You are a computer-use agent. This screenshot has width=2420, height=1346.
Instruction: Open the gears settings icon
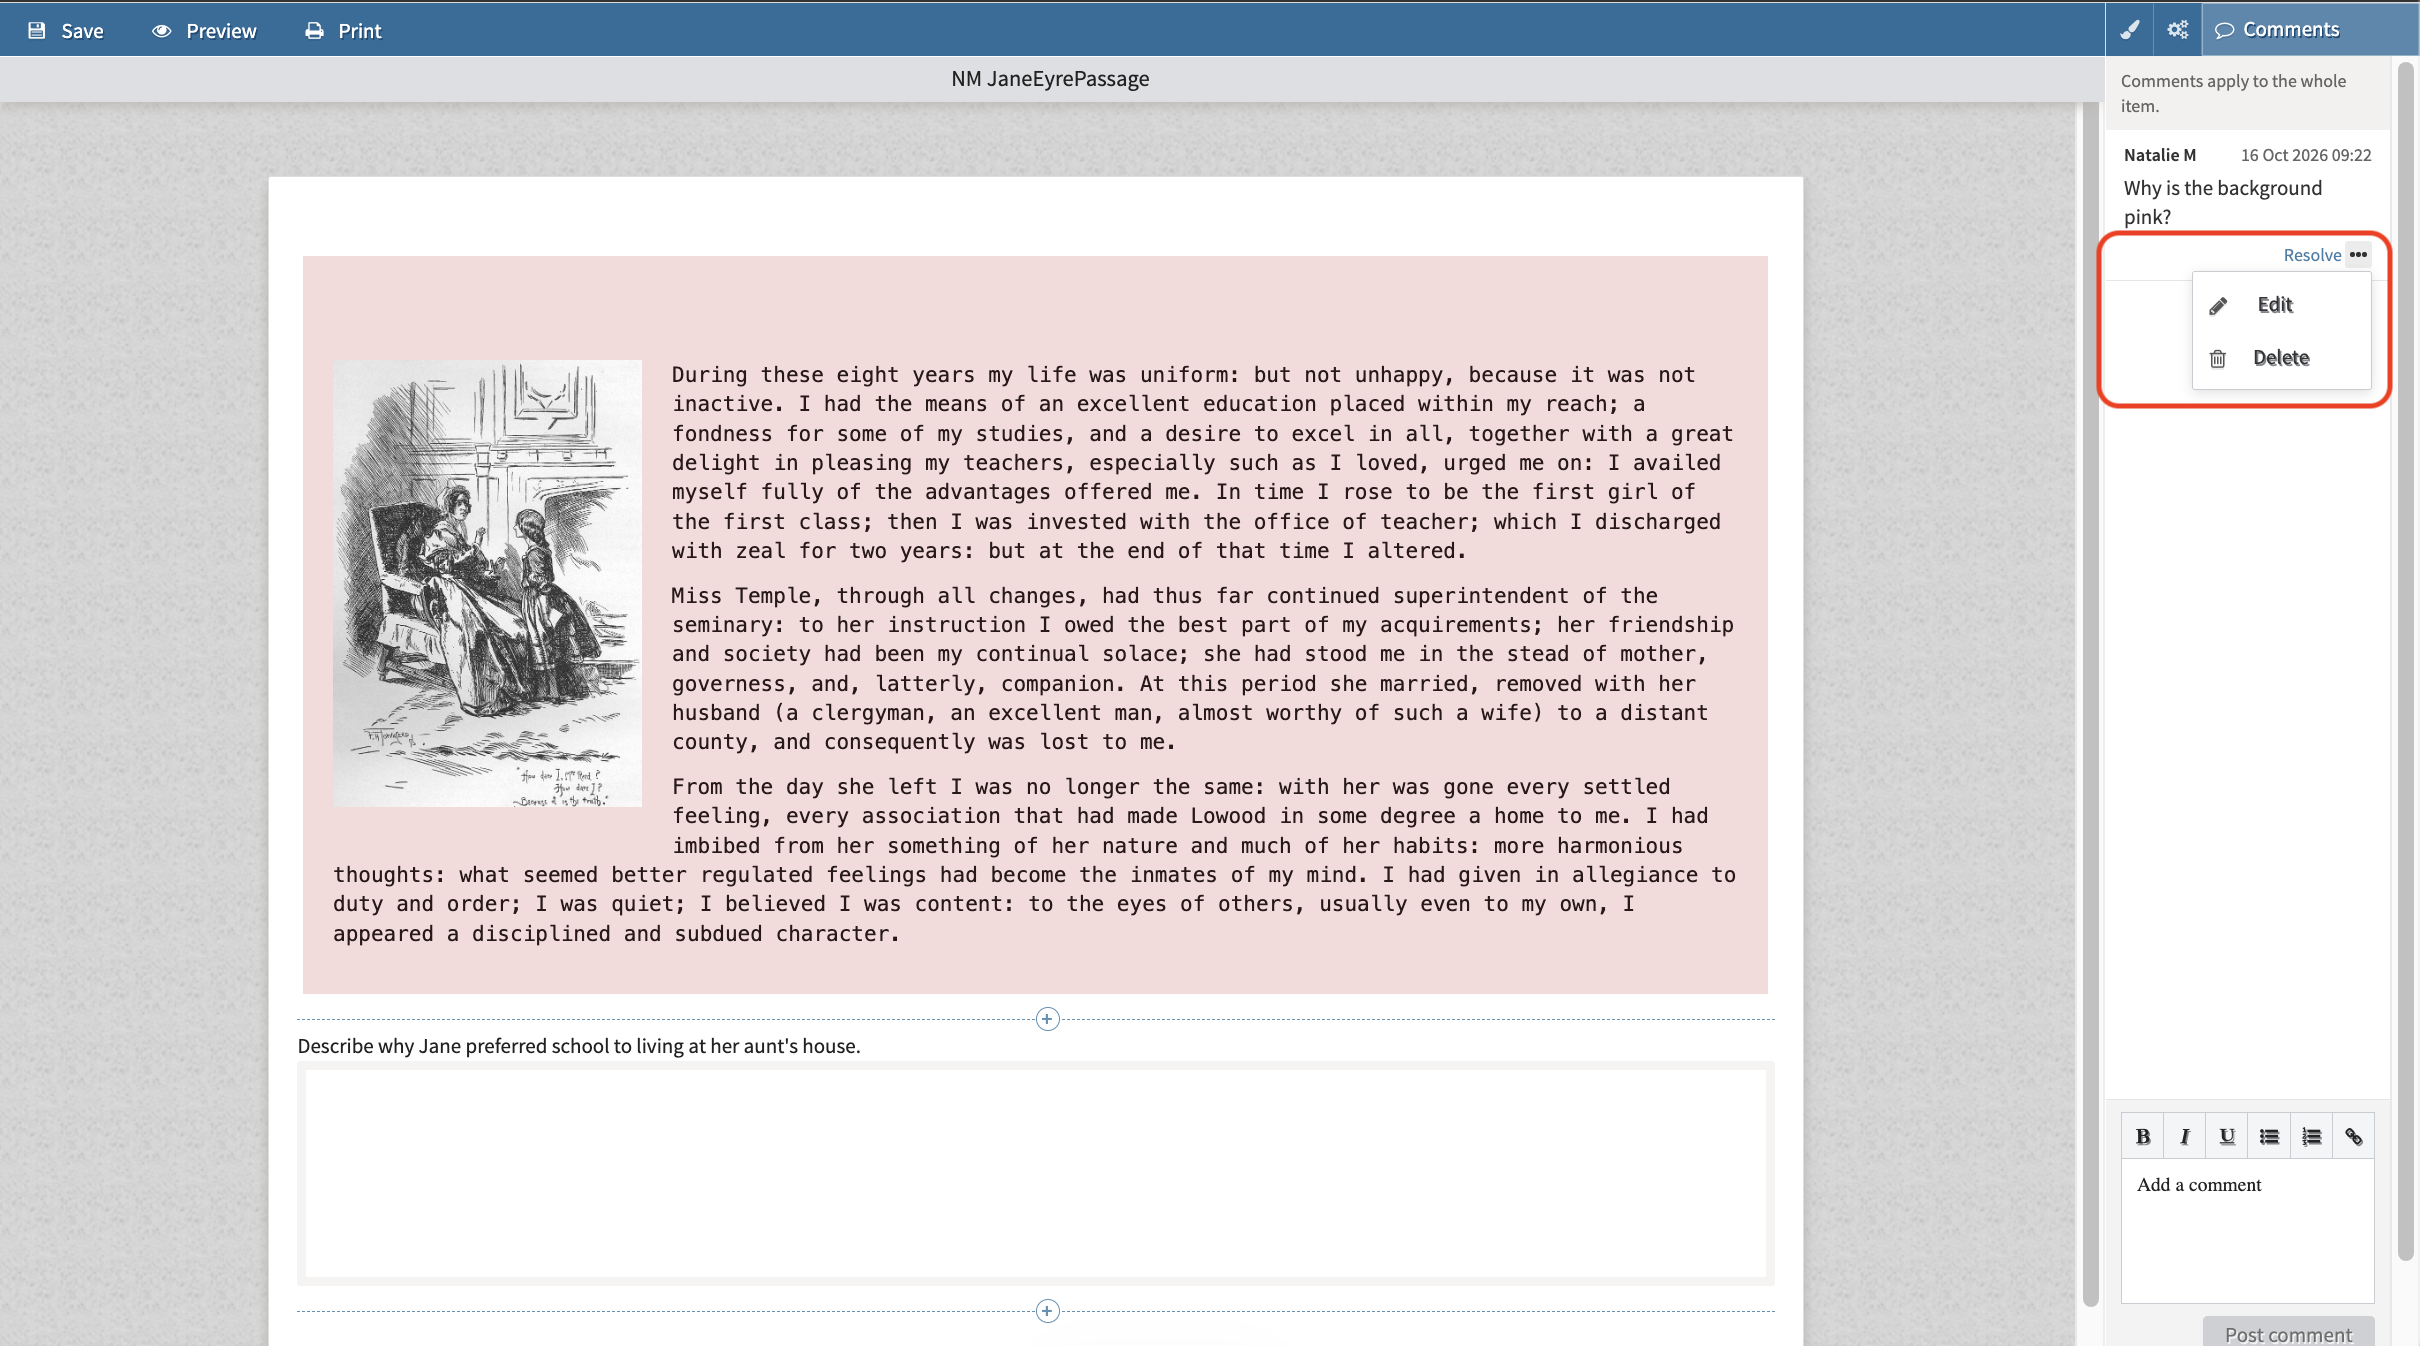(2177, 29)
